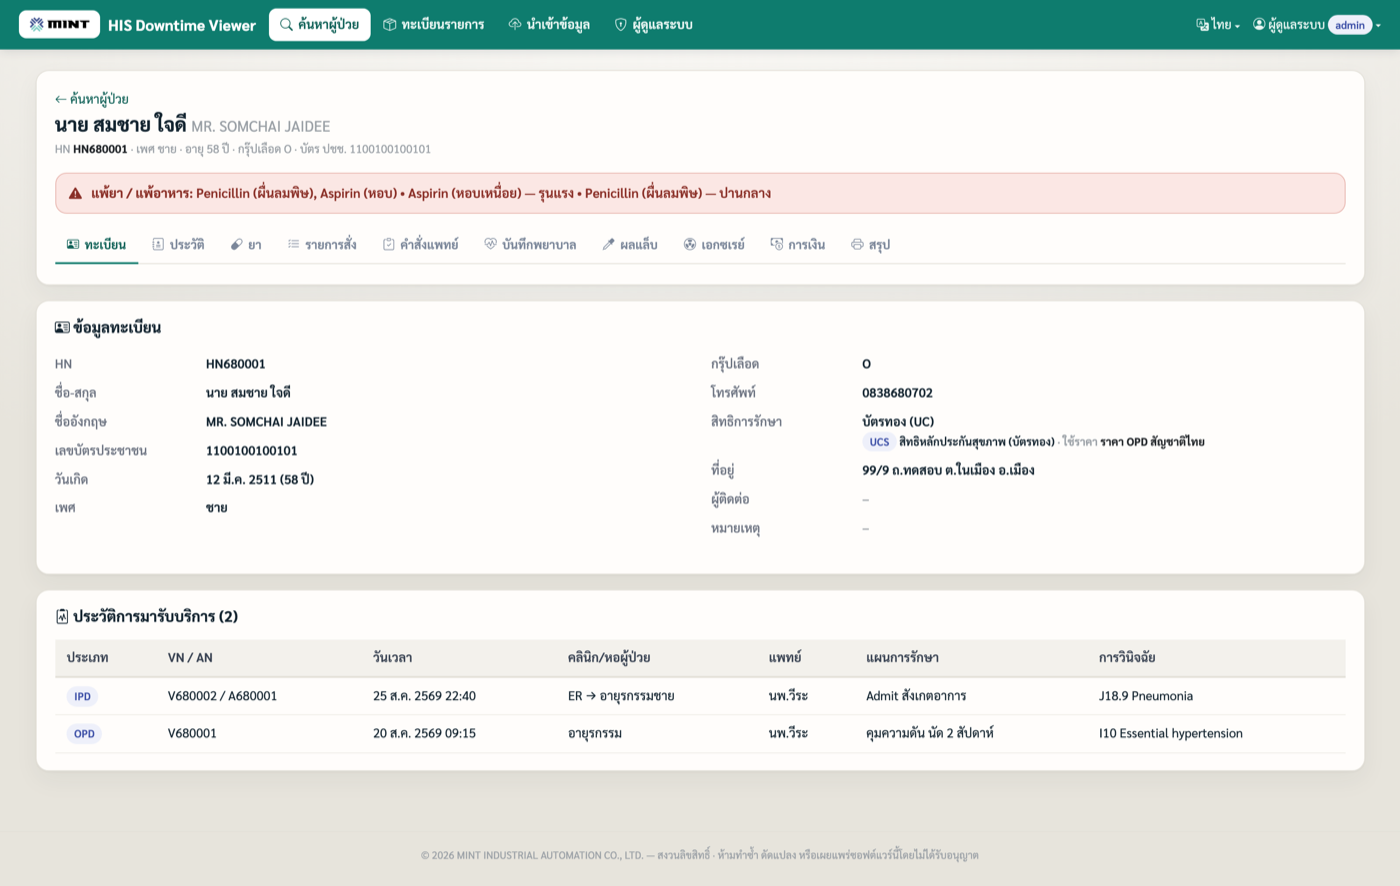
Task: Click the VN / AN column header
Action: pyautogui.click(x=190, y=658)
